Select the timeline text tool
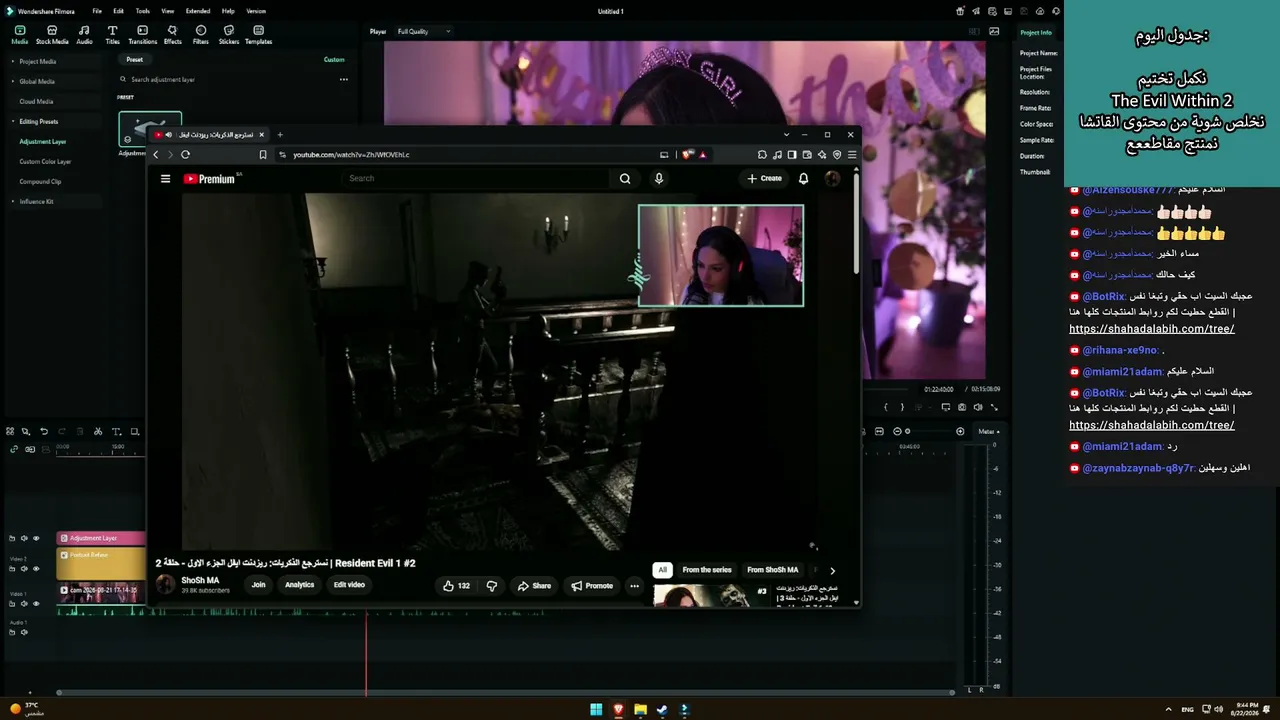Image resolution: width=1280 pixels, height=720 pixels. (x=116, y=432)
